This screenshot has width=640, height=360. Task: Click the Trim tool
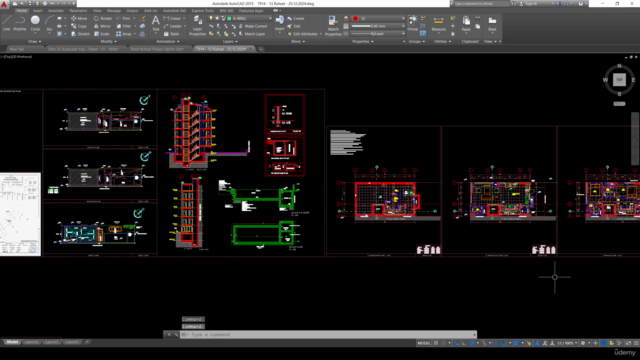(x=123, y=18)
